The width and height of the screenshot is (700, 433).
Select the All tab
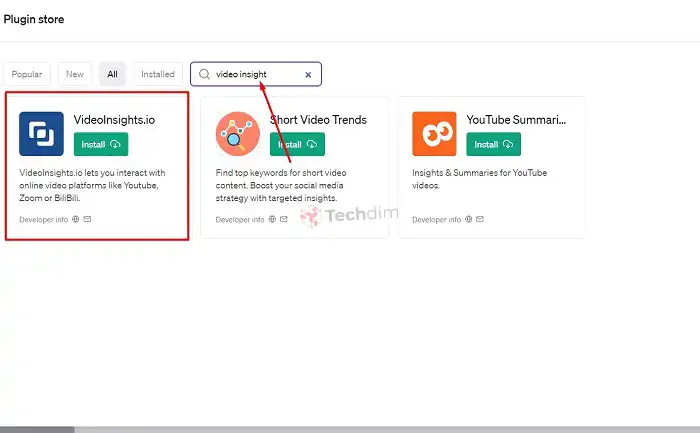(x=112, y=74)
